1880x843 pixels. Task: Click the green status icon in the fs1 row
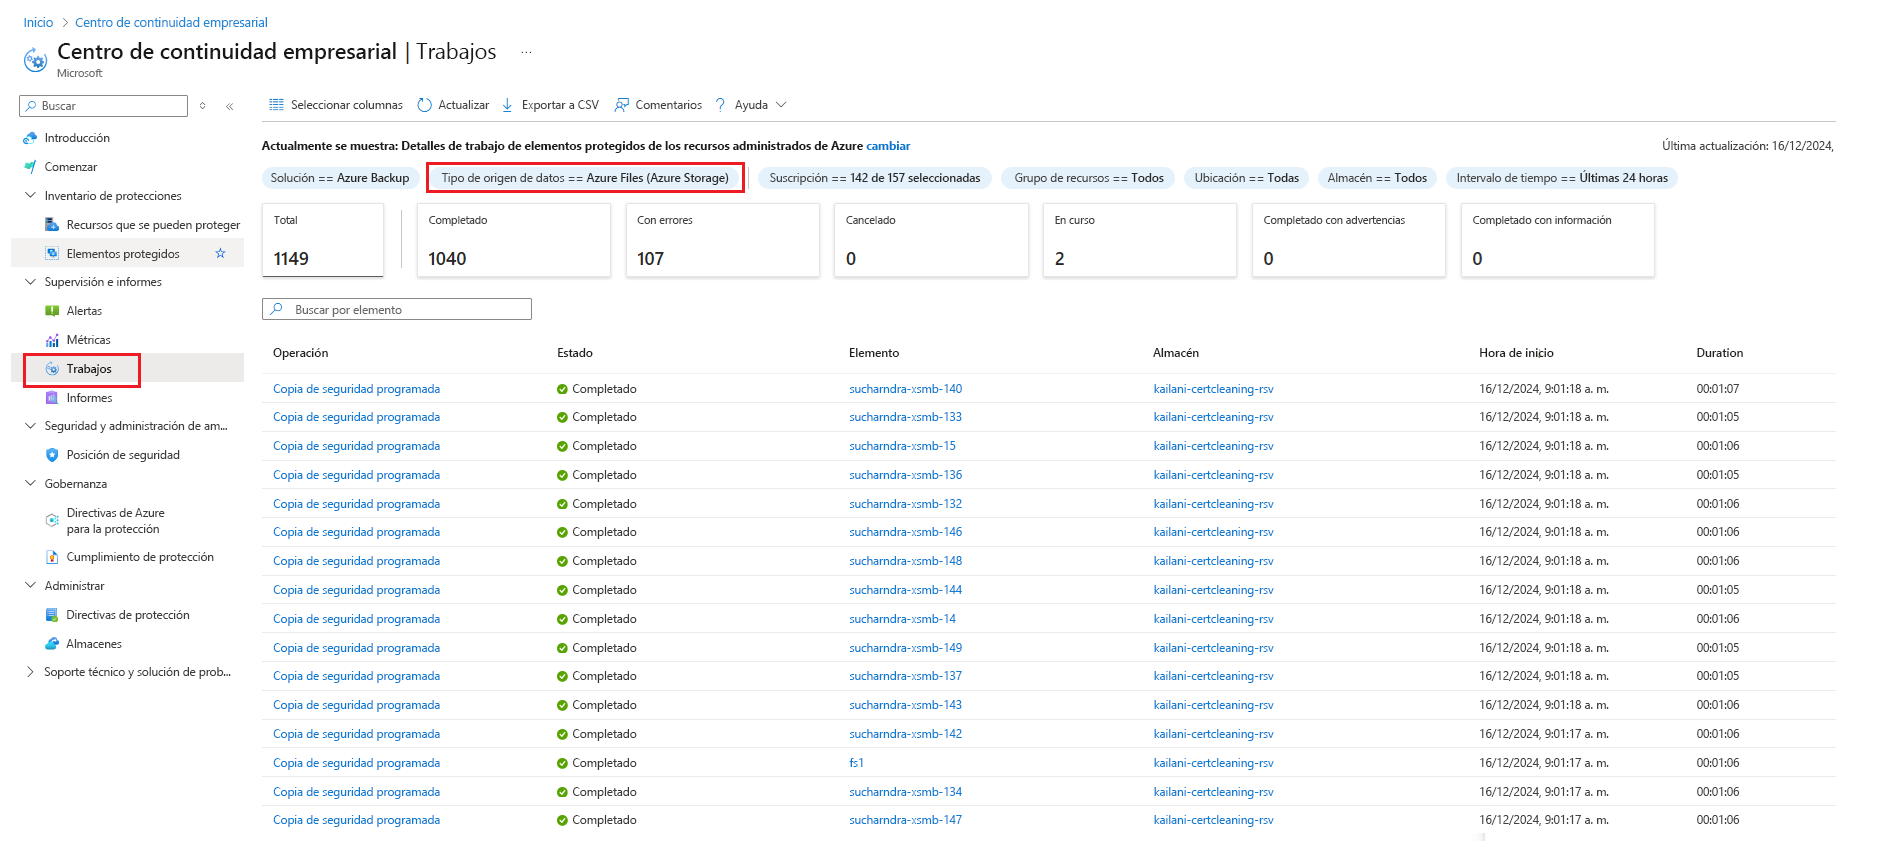[562, 763]
